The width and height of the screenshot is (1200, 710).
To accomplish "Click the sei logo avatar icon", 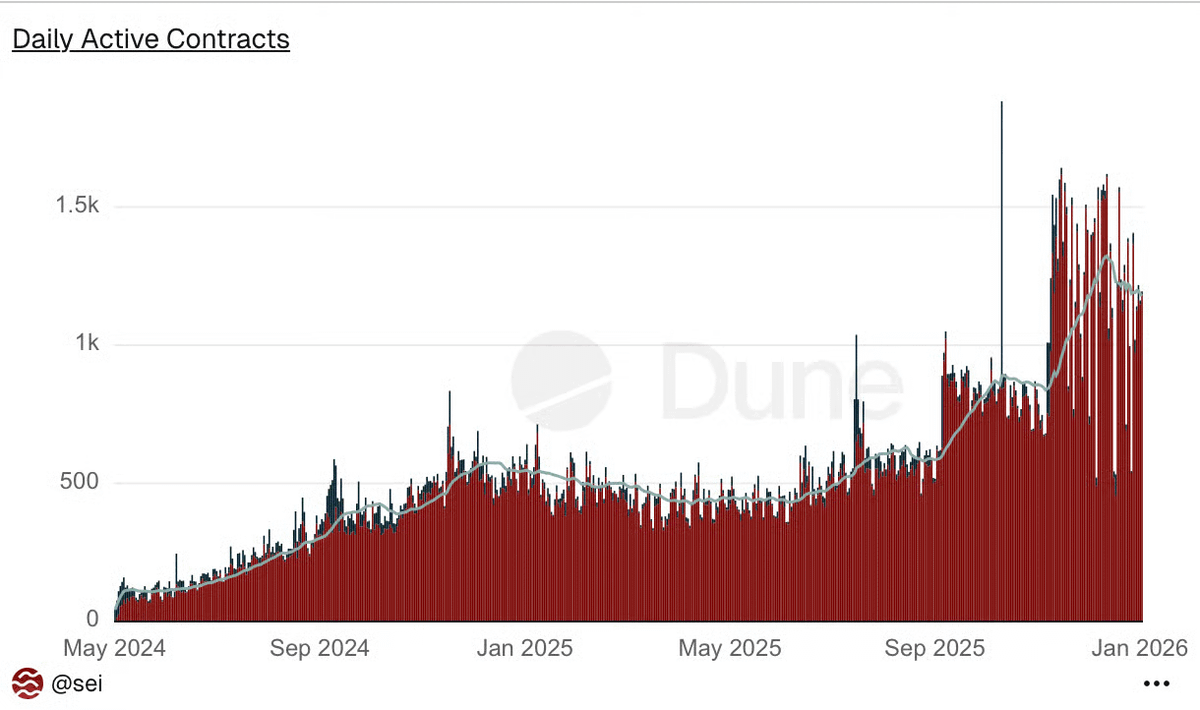I will pos(28,684).
